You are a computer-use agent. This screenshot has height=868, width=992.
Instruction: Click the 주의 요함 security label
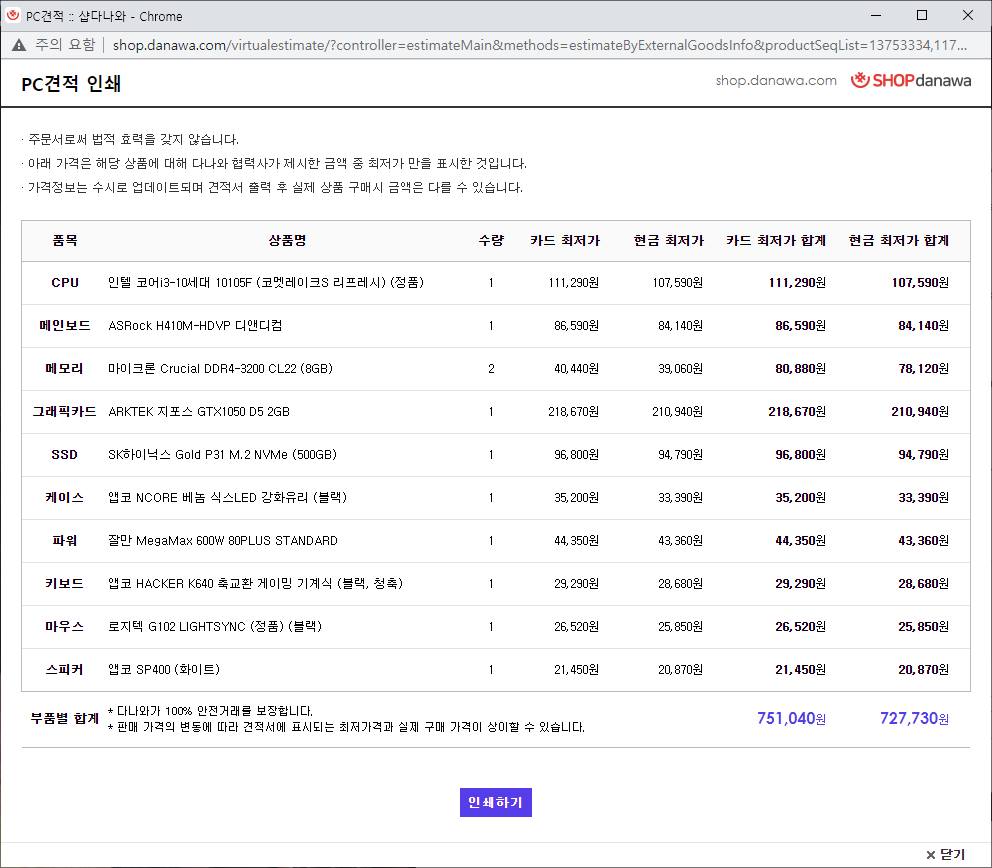pyautogui.click(x=65, y=45)
